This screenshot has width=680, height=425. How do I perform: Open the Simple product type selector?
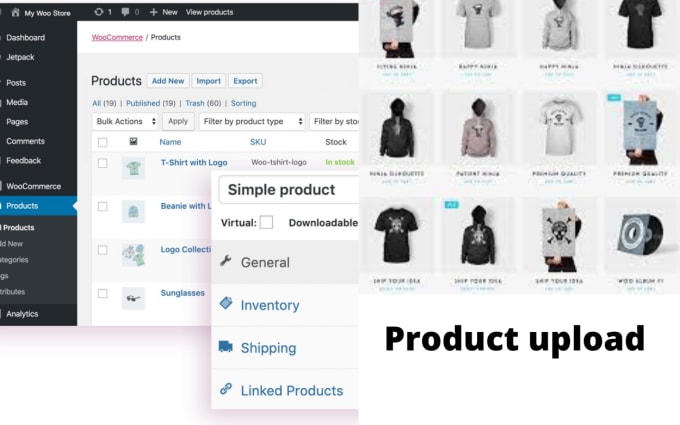(x=288, y=190)
